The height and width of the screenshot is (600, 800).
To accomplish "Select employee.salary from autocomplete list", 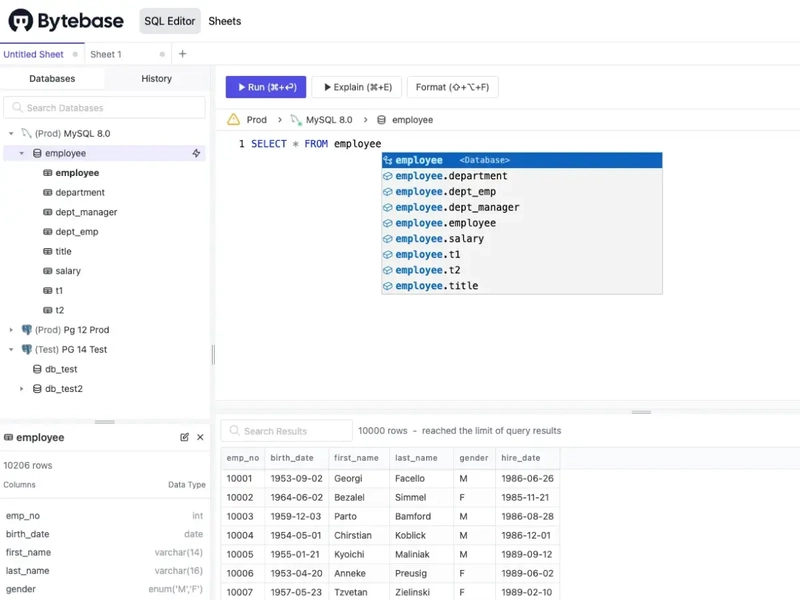I will pyautogui.click(x=439, y=239).
